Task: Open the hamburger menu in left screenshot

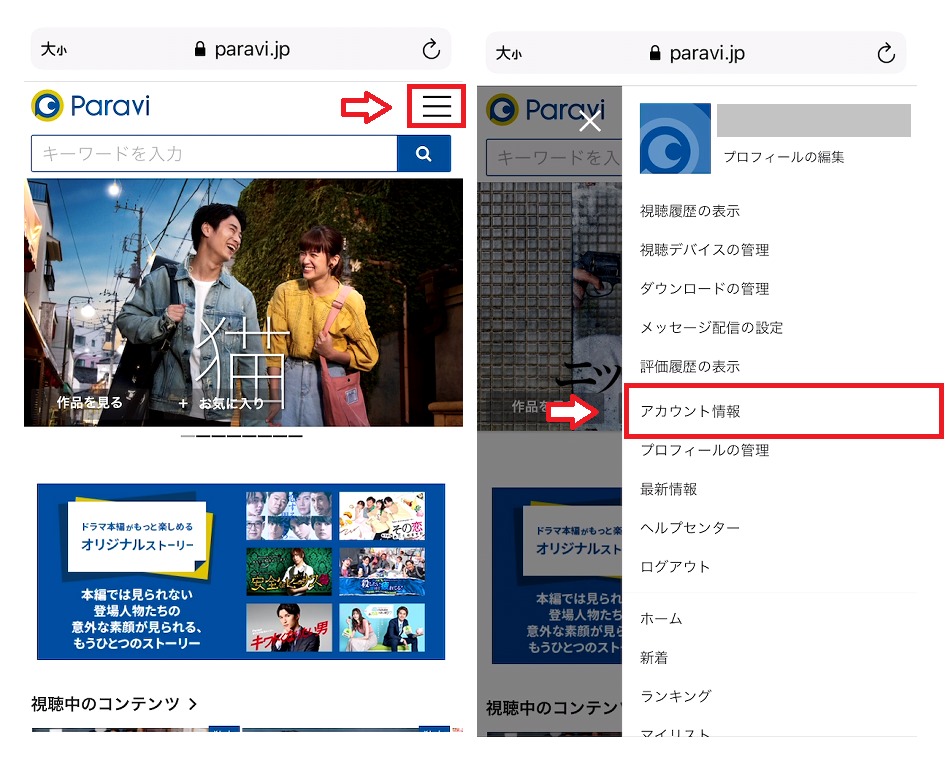Action: (437, 106)
